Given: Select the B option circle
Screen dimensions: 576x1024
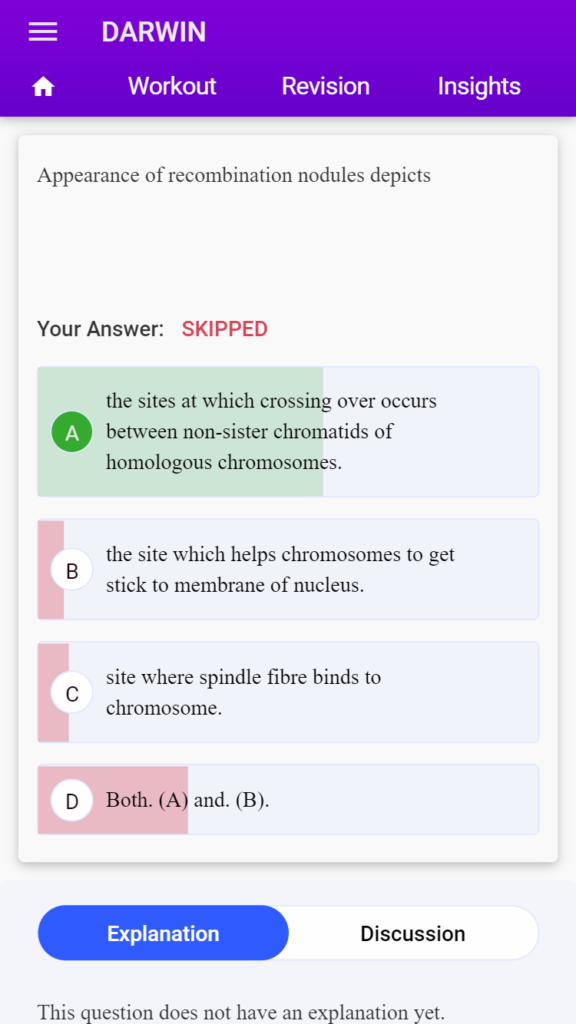Looking at the screenshot, I should (72, 570).
